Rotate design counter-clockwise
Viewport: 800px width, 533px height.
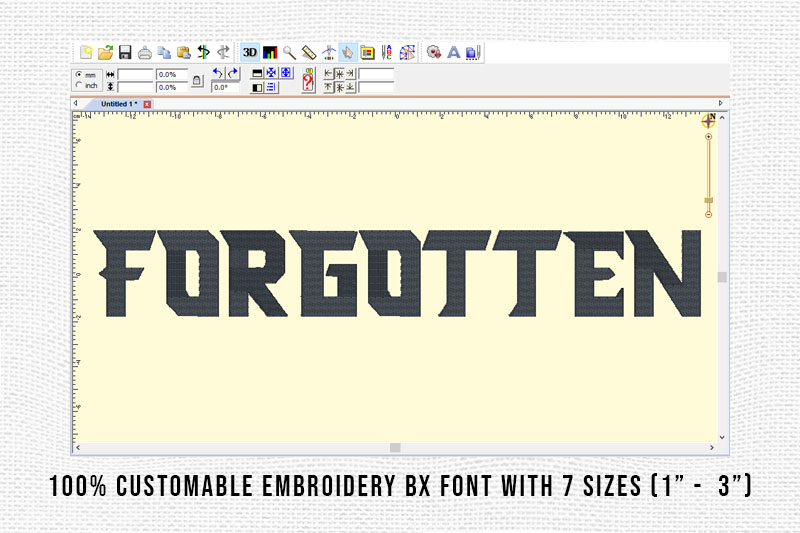pyautogui.click(x=218, y=73)
